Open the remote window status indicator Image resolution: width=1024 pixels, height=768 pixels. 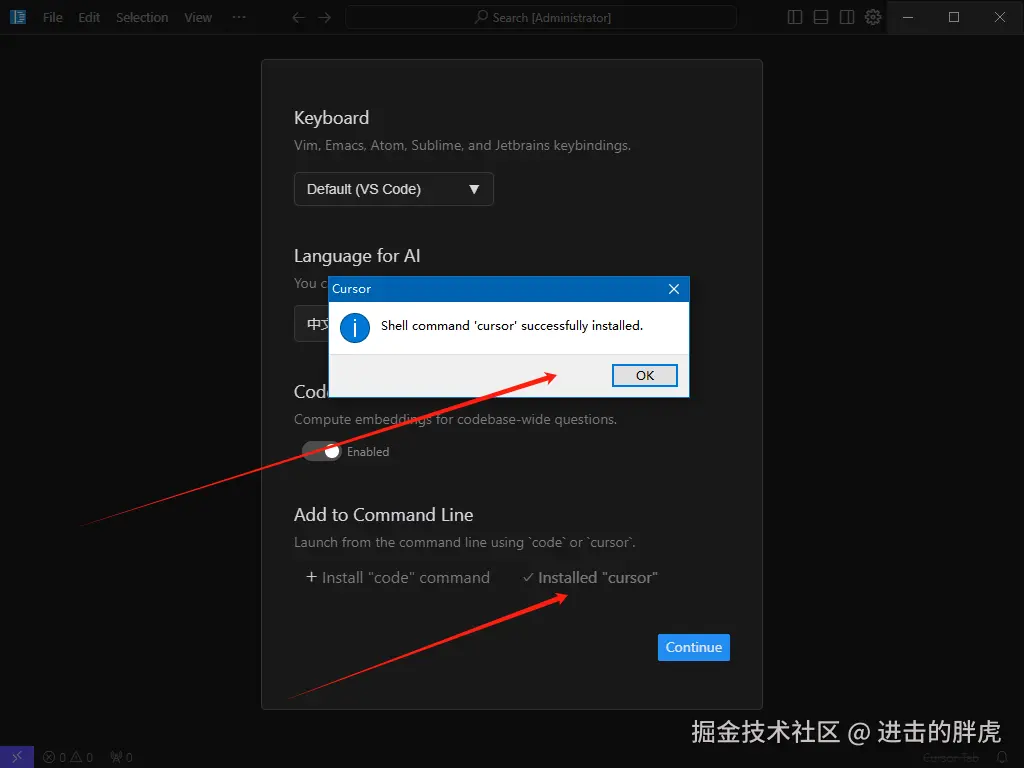(x=17, y=757)
